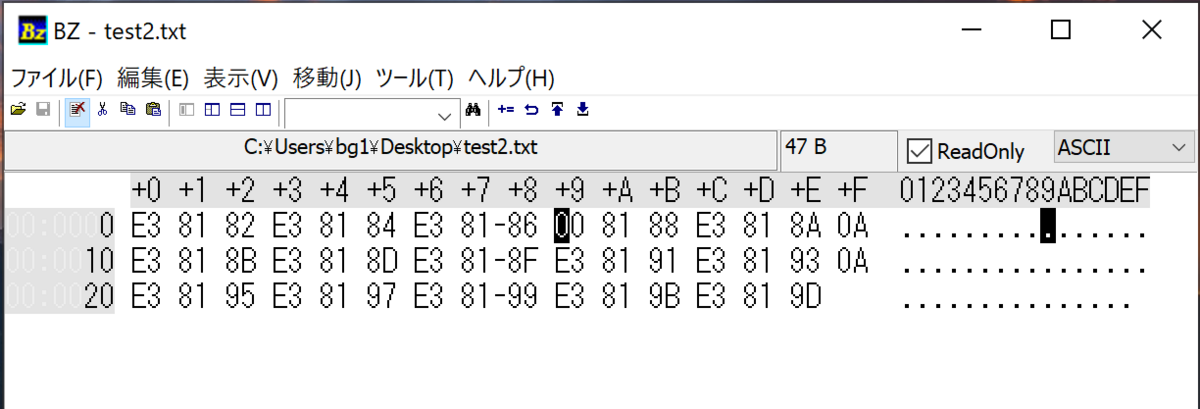The width and height of the screenshot is (1200, 409).
Task: Select byte 8D in the hex dump
Action: [x=381, y=263]
